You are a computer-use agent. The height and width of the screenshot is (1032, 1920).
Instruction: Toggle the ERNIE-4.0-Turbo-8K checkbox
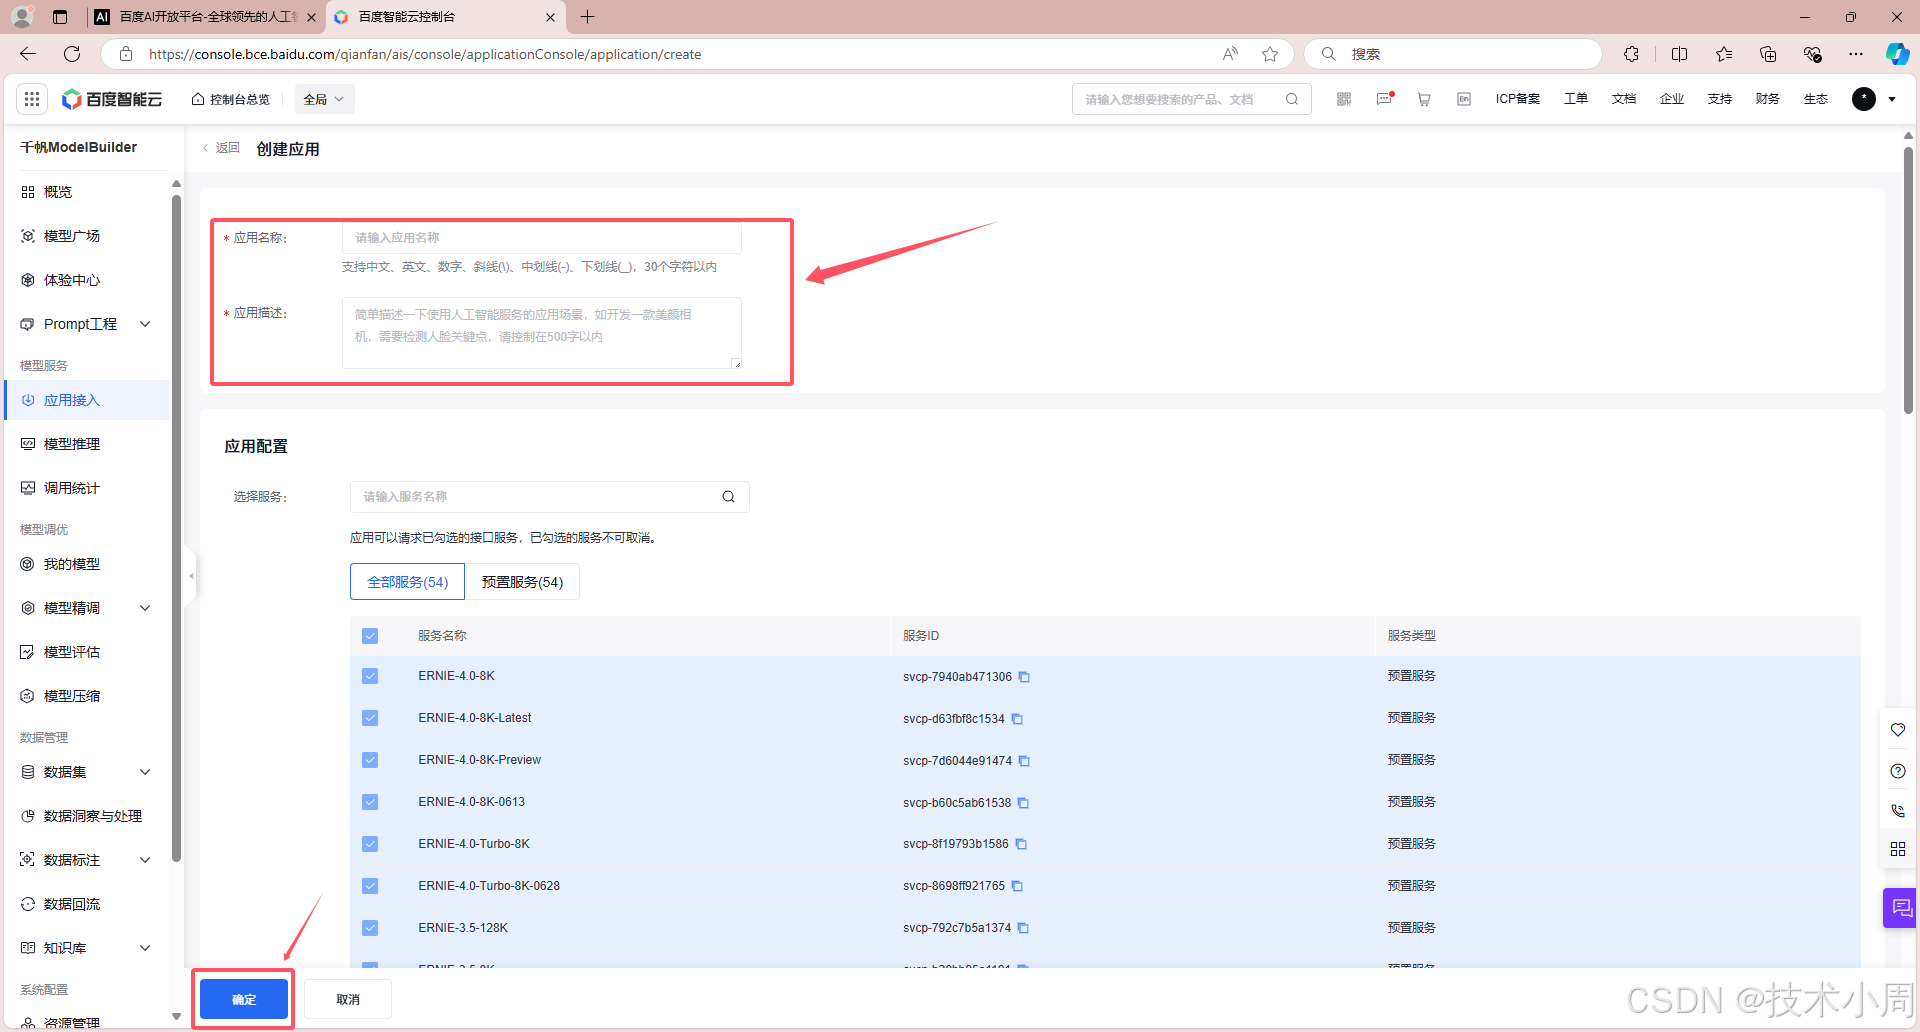click(x=370, y=844)
